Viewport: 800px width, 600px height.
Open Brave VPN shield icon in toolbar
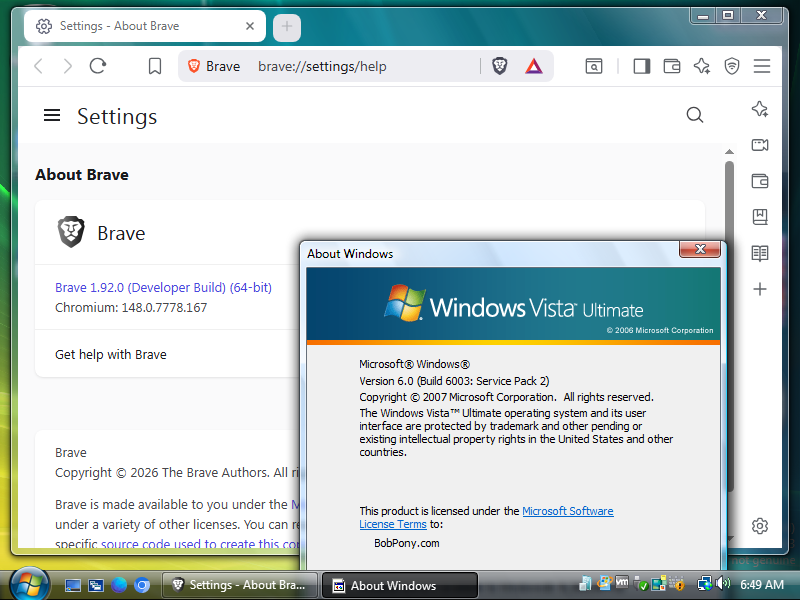click(x=732, y=66)
